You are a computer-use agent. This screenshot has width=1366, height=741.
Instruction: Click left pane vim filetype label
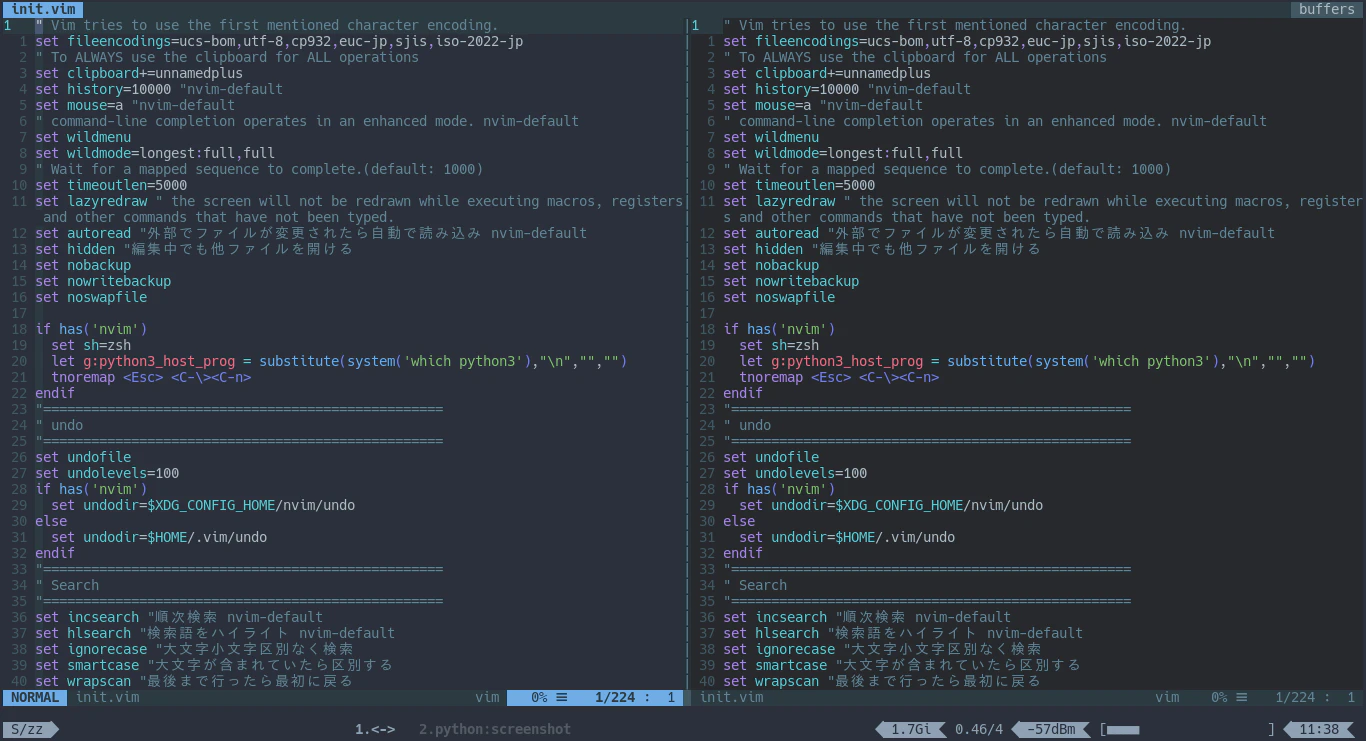pyautogui.click(x=487, y=697)
